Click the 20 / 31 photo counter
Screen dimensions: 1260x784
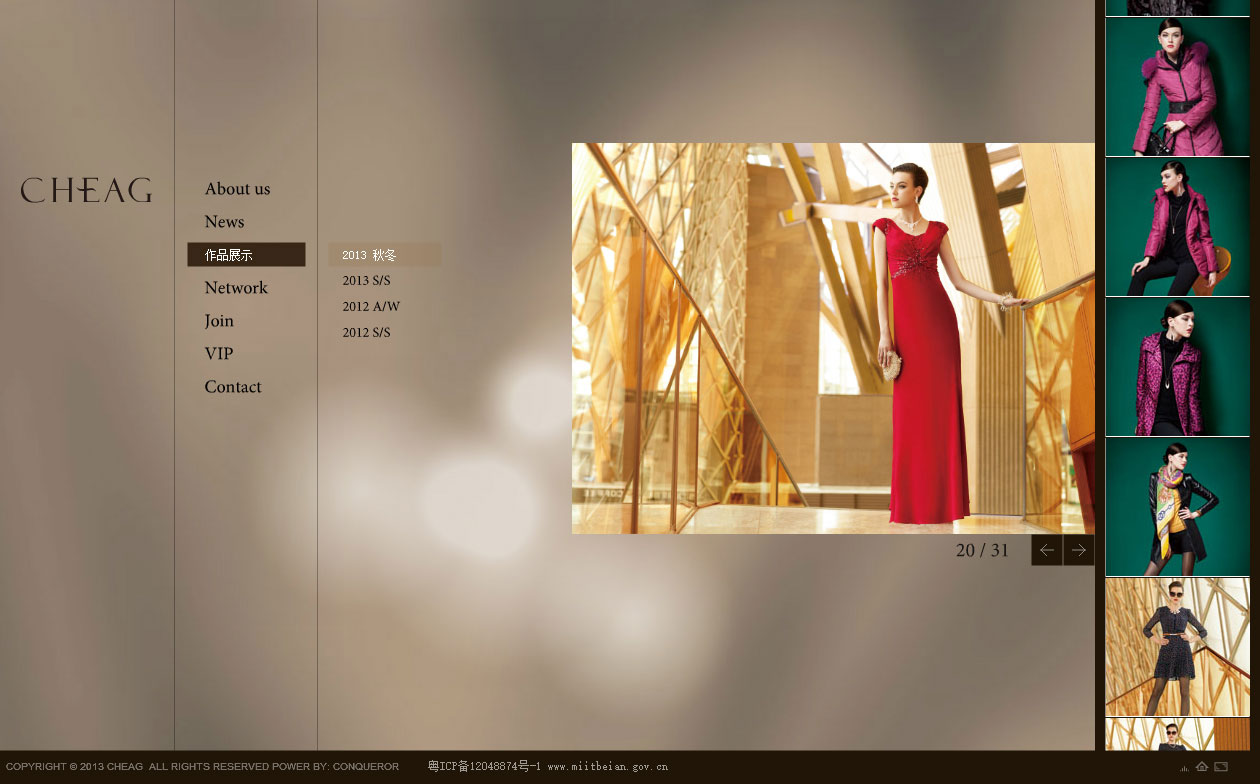982,550
